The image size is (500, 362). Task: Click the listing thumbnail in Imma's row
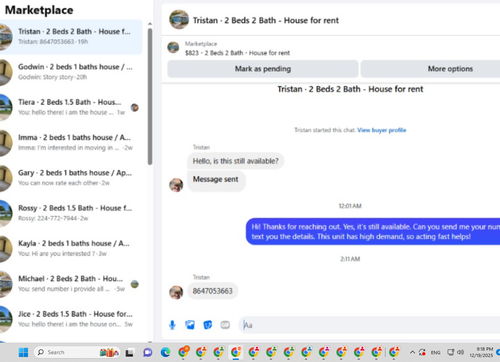coord(6,143)
